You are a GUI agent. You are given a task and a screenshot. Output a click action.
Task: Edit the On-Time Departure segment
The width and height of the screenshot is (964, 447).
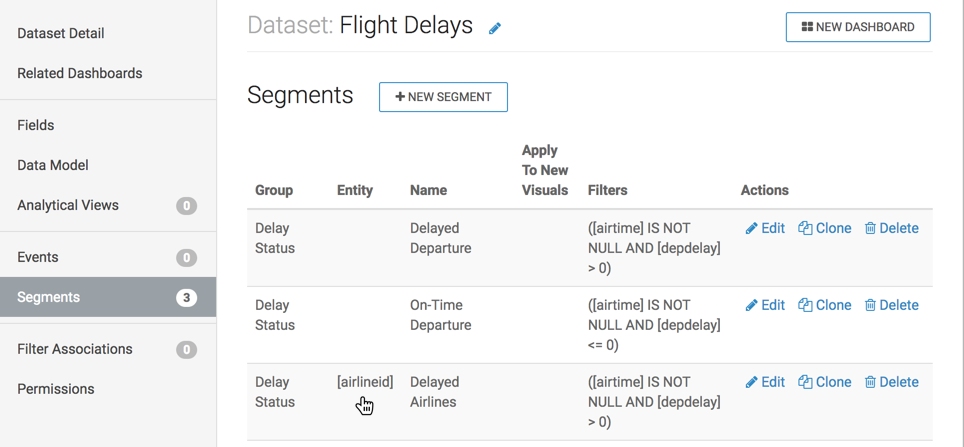click(765, 305)
